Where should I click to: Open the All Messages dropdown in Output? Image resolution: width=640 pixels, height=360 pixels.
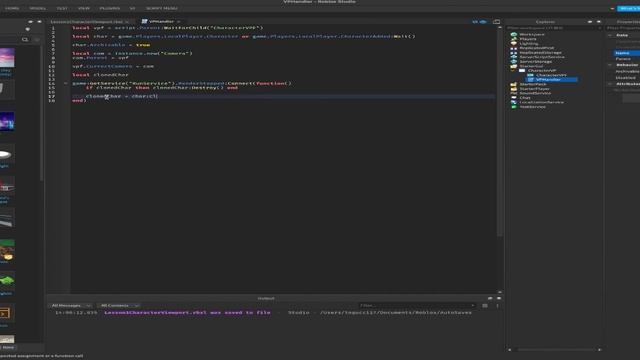(71, 305)
